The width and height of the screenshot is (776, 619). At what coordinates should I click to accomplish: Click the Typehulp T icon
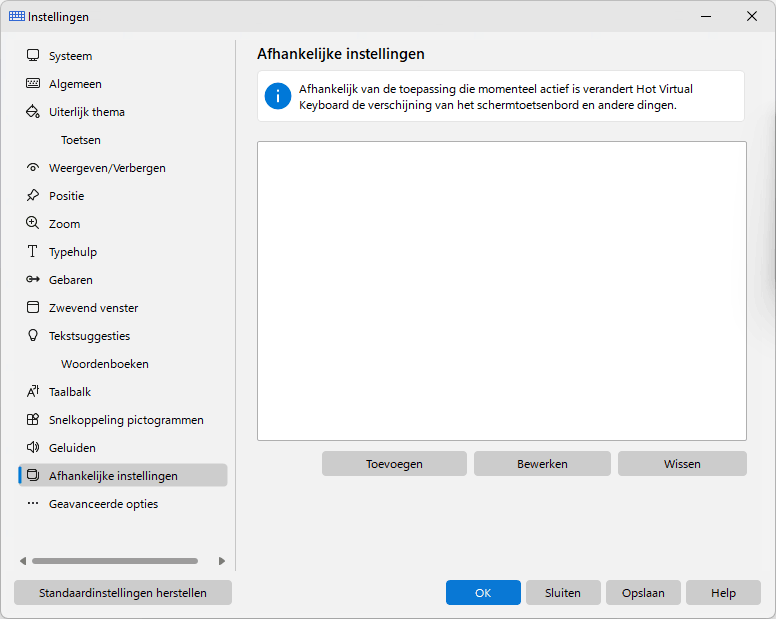click(x=33, y=251)
